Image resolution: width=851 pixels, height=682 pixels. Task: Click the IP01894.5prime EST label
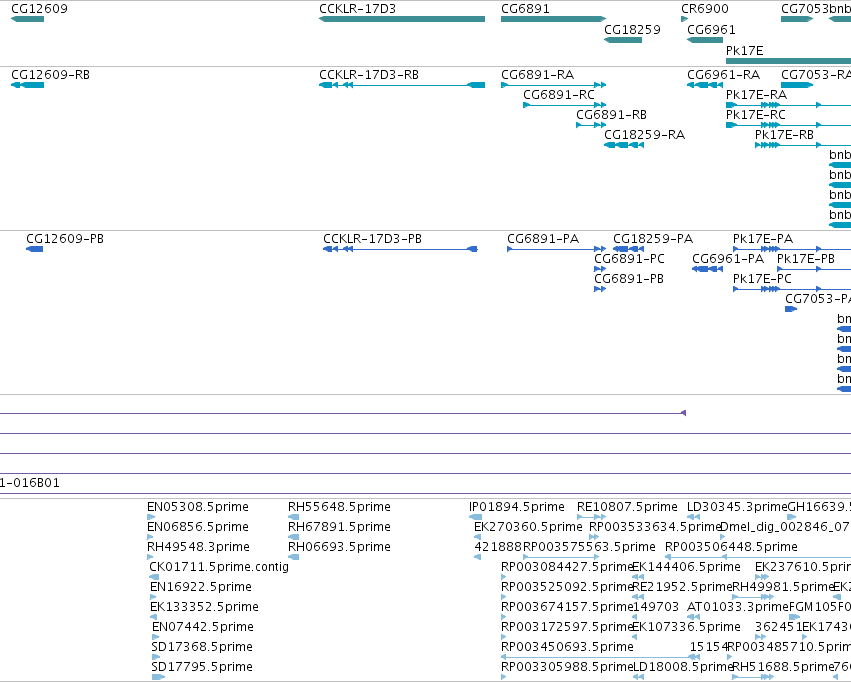517,507
